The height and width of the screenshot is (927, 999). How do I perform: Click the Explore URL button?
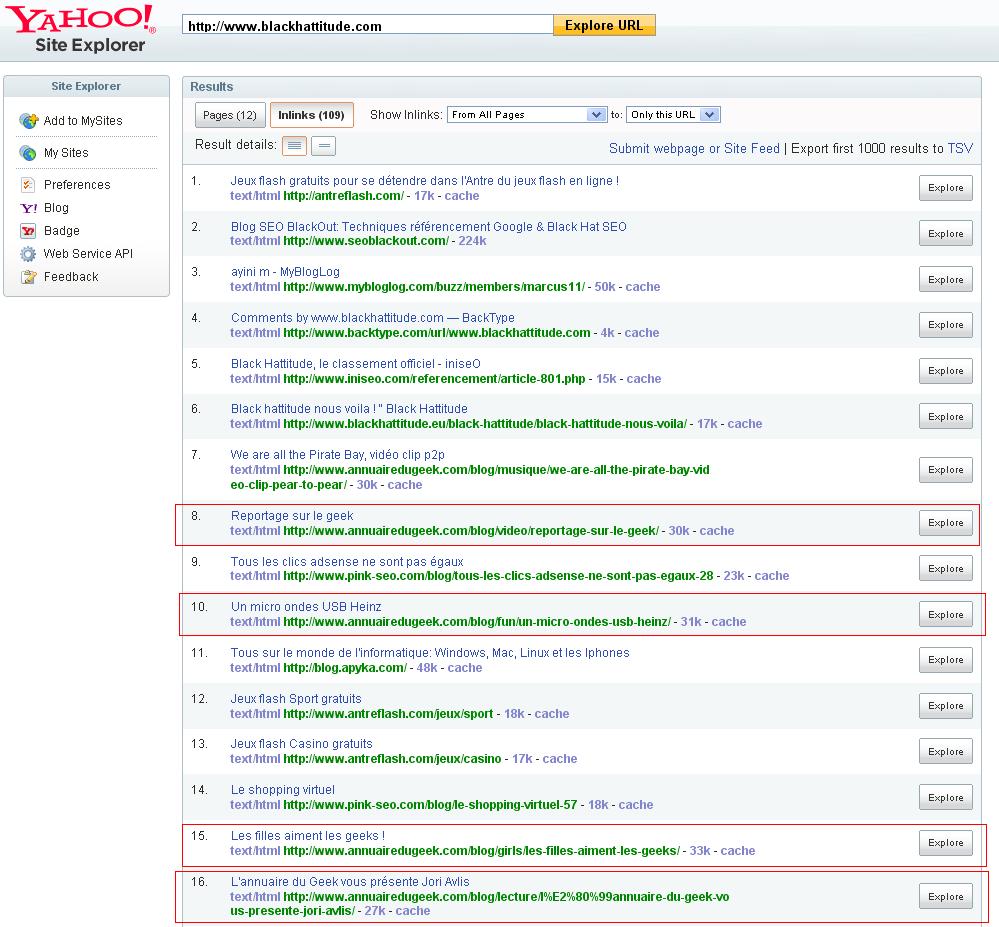(x=604, y=25)
